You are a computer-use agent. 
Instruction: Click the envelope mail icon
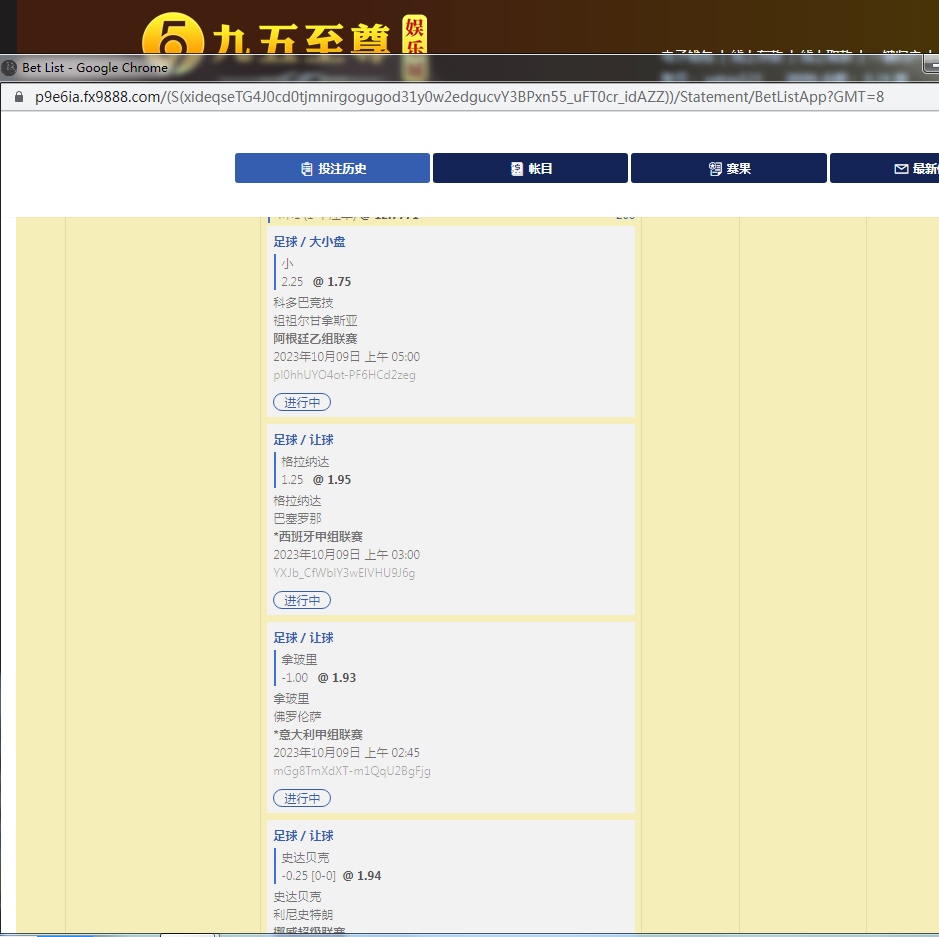[x=901, y=169]
